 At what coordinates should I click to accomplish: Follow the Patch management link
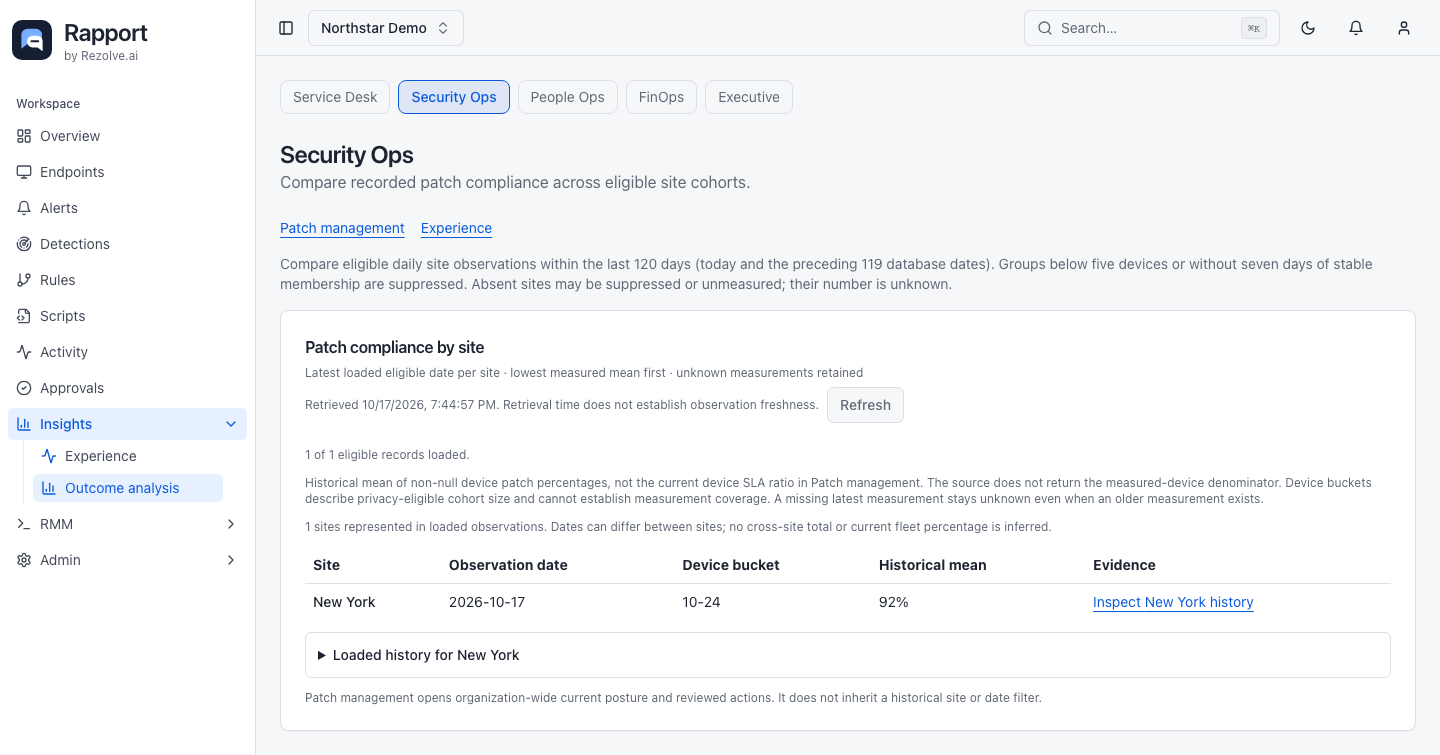coord(342,228)
